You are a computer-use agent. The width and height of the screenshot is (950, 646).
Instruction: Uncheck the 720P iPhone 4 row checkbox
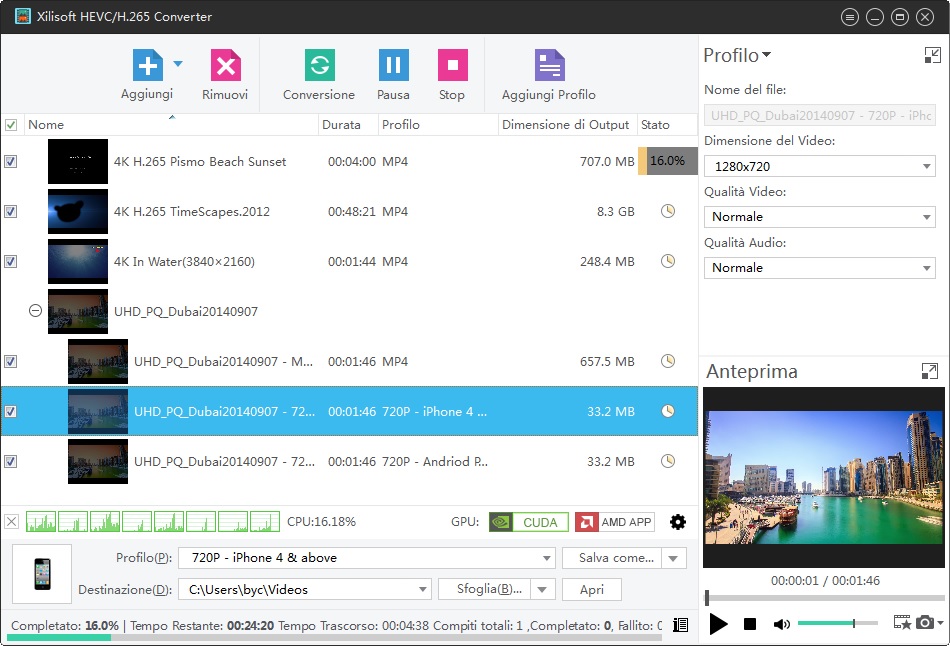pos(10,411)
